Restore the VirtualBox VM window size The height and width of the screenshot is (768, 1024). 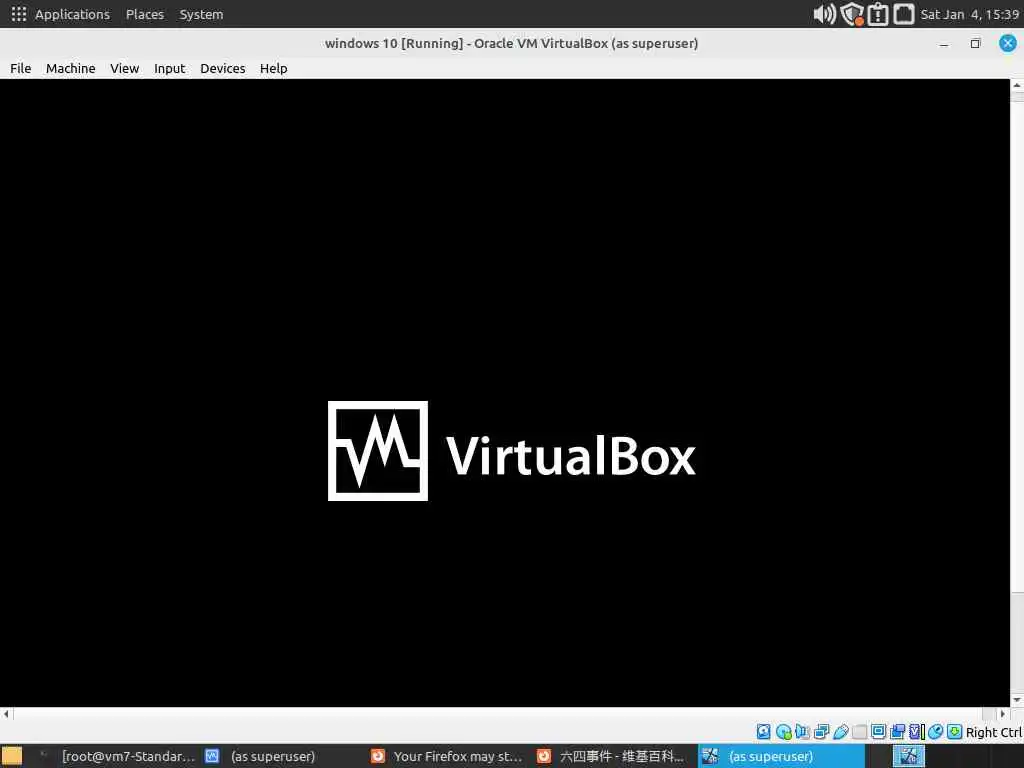coord(976,44)
